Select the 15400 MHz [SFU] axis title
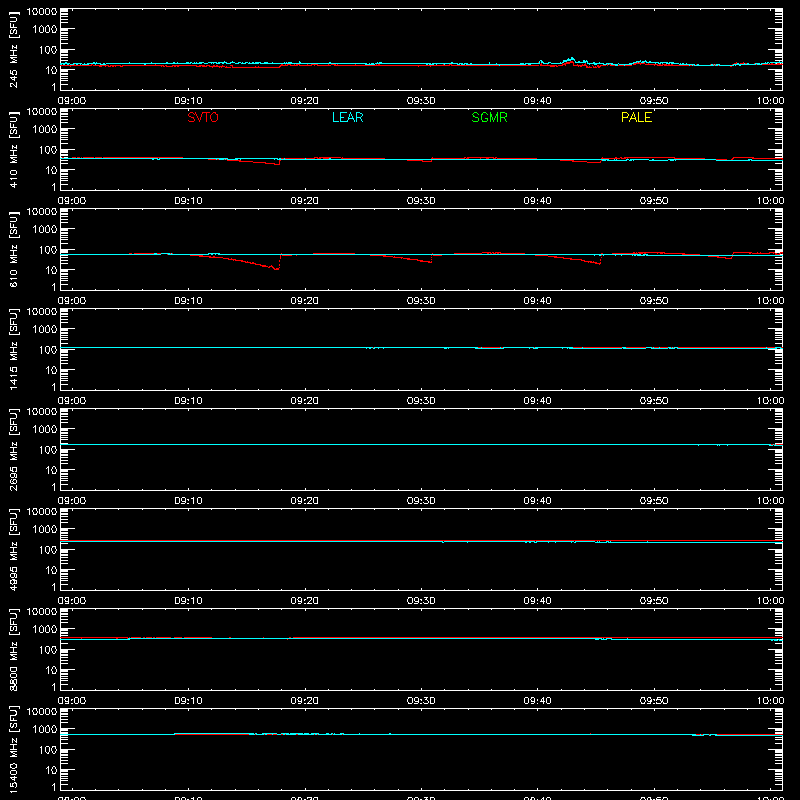The width and height of the screenshot is (800, 800). click(x=13, y=749)
